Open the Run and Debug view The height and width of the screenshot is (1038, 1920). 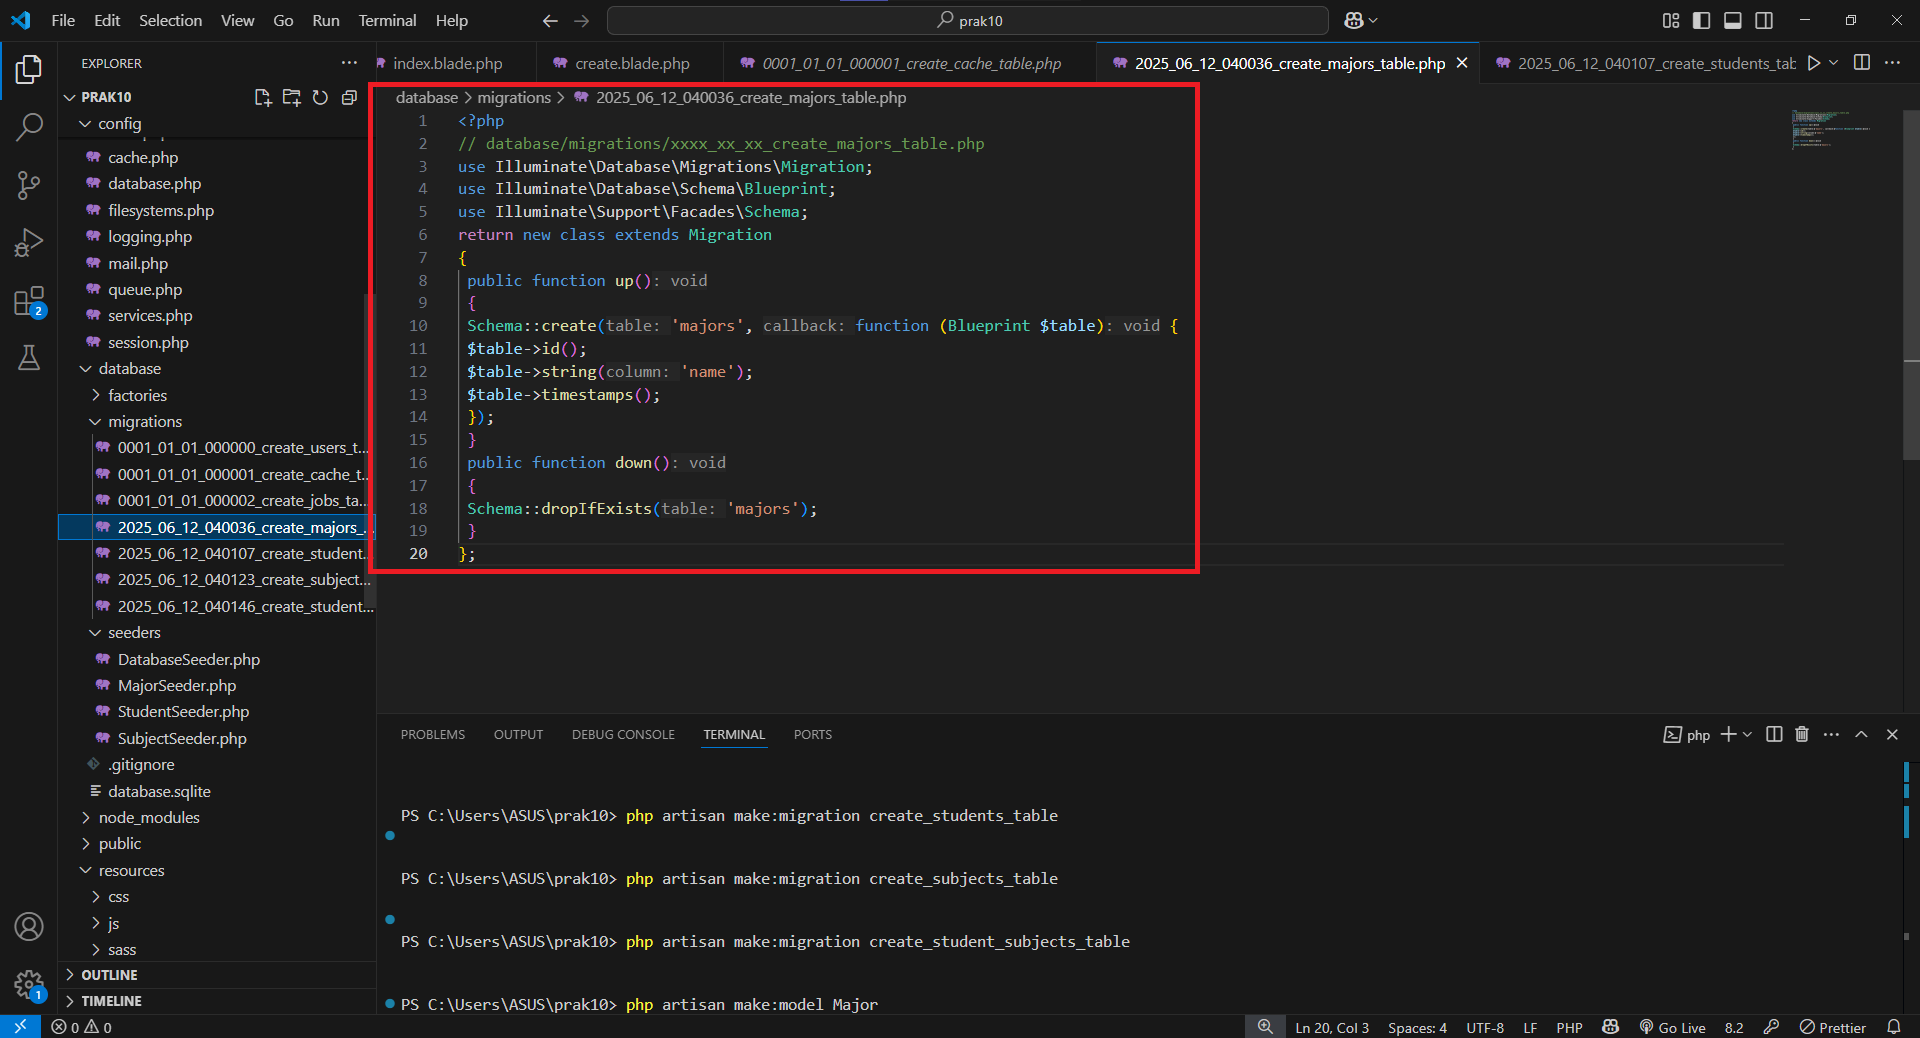29,243
